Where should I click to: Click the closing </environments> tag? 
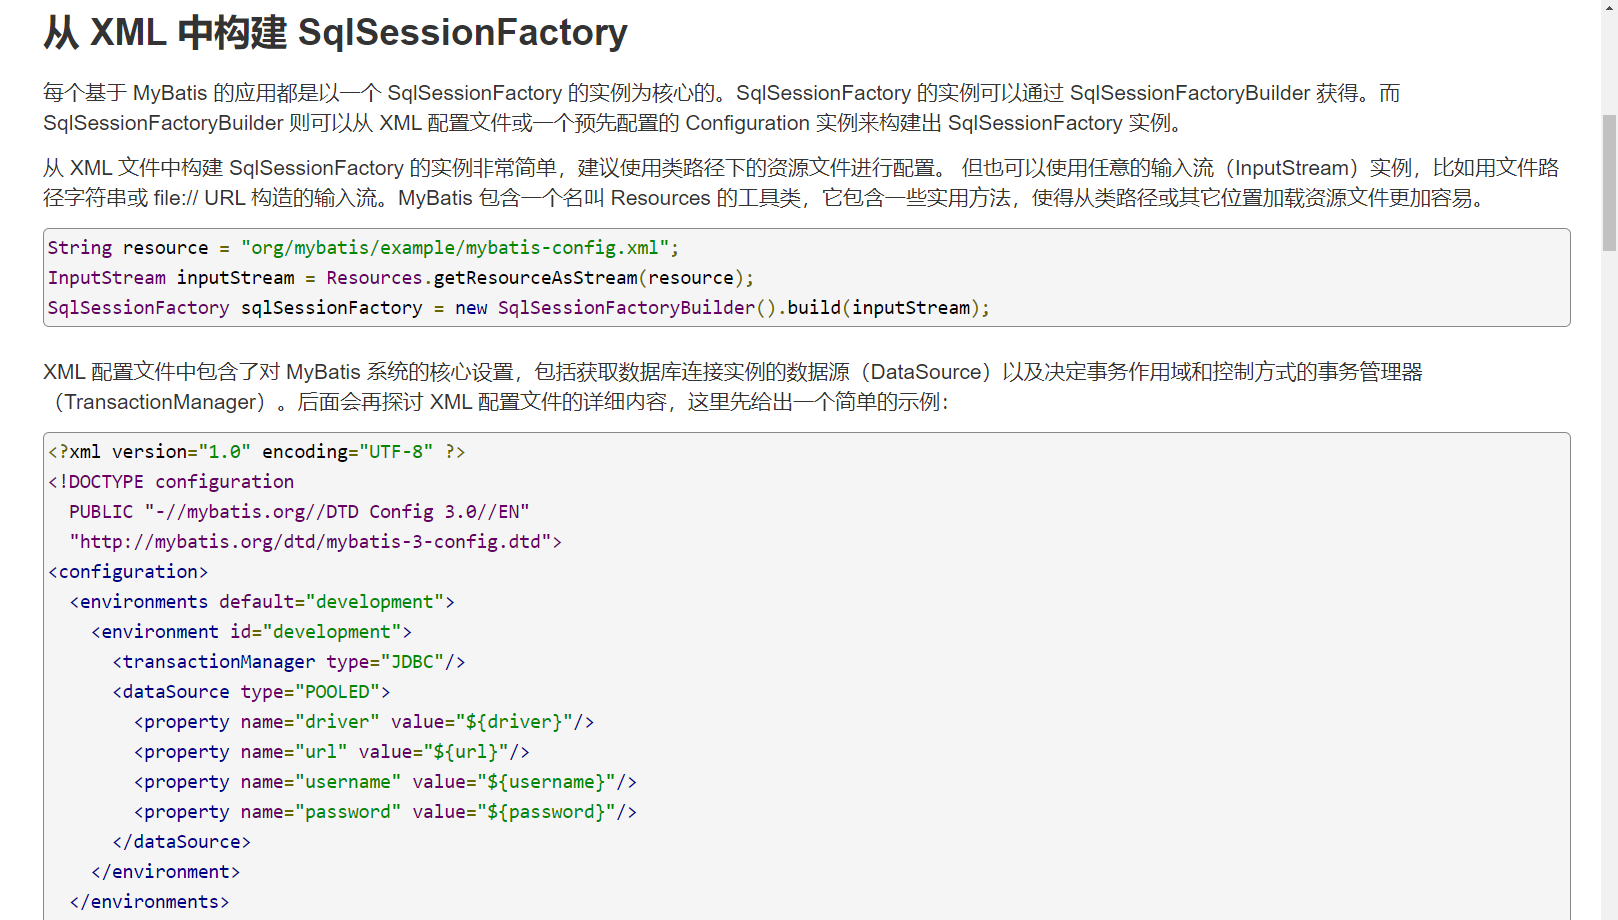tap(149, 902)
